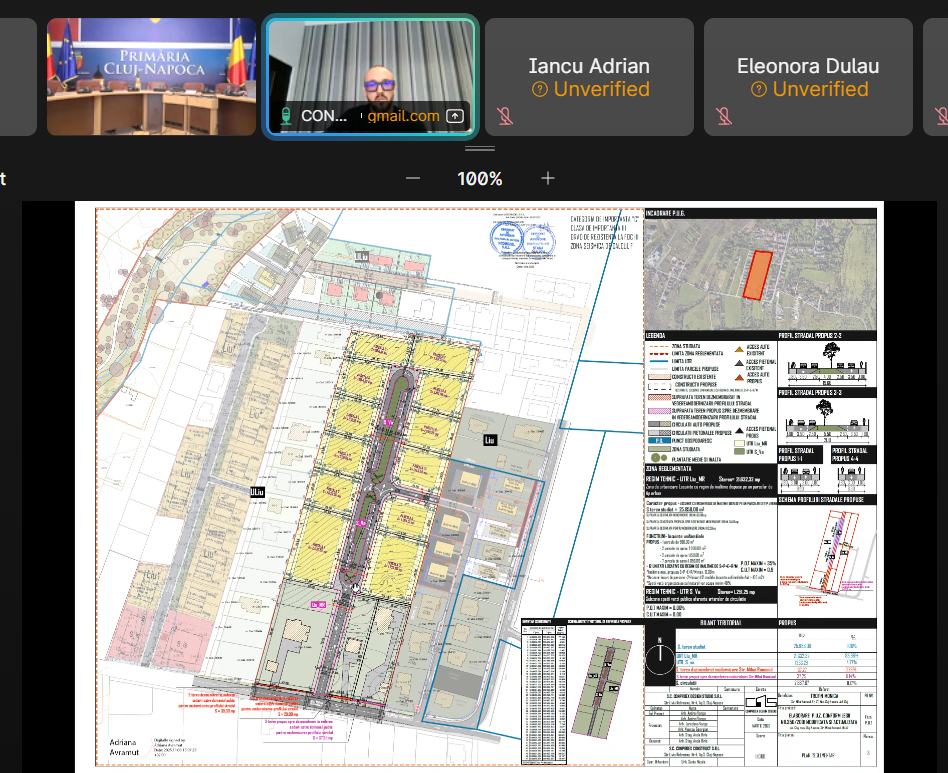Click the blue round stamp on the plan

tap(507, 238)
